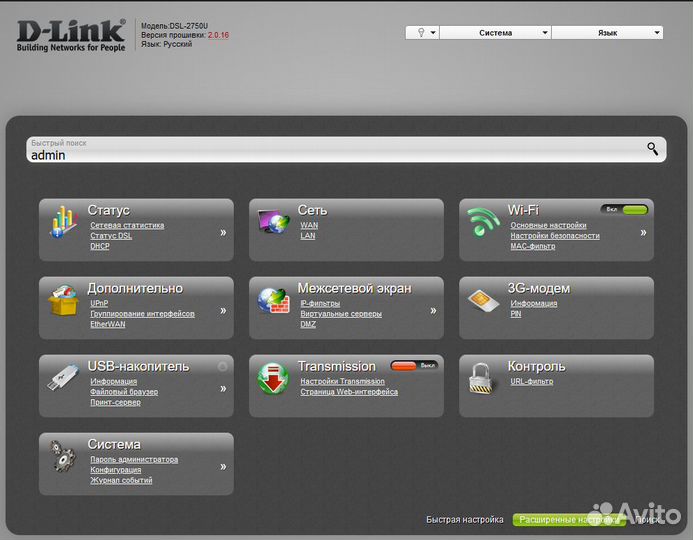
Task: Open the Сеть tile heading
Action: pos(312,210)
